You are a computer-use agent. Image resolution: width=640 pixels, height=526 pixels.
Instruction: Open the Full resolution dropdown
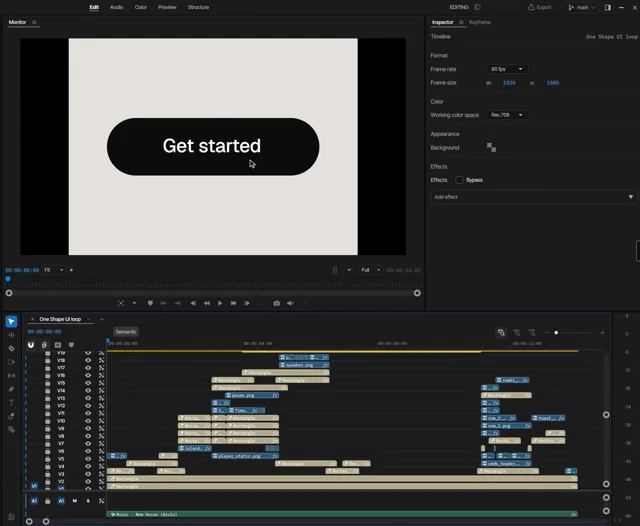(371, 270)
